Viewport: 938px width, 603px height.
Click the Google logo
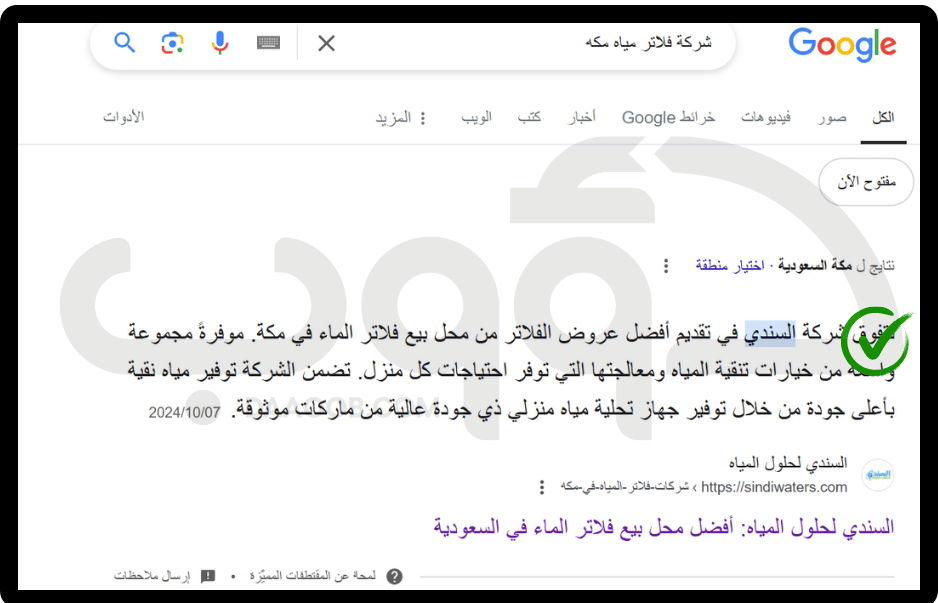(x=842, y=45)
